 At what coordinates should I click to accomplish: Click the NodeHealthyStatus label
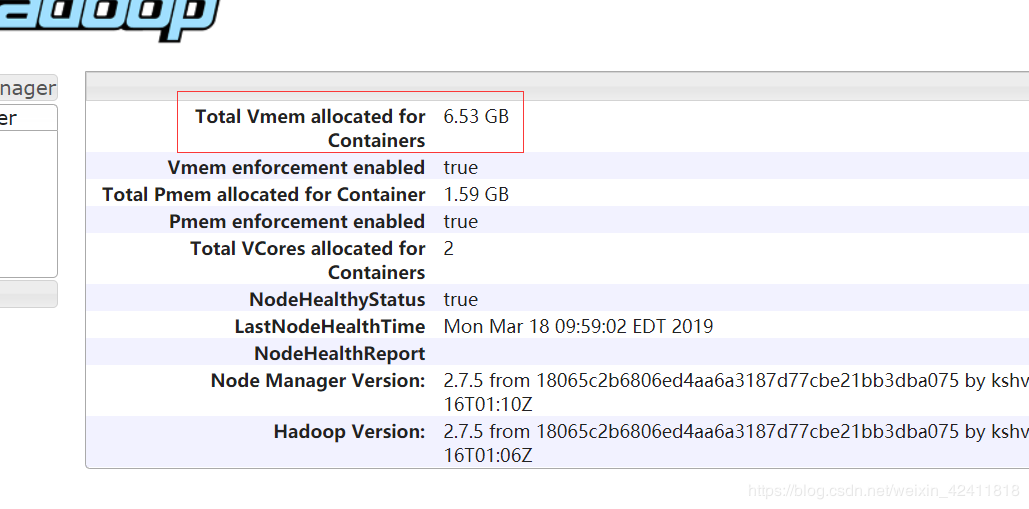coord(337,299)
